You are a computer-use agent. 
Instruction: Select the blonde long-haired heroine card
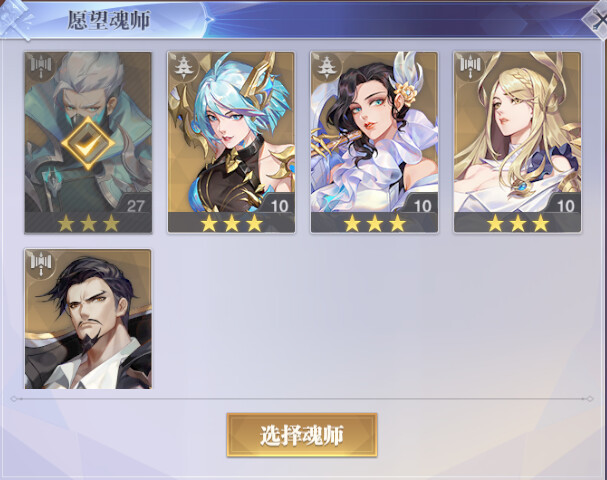coord(518,142)
